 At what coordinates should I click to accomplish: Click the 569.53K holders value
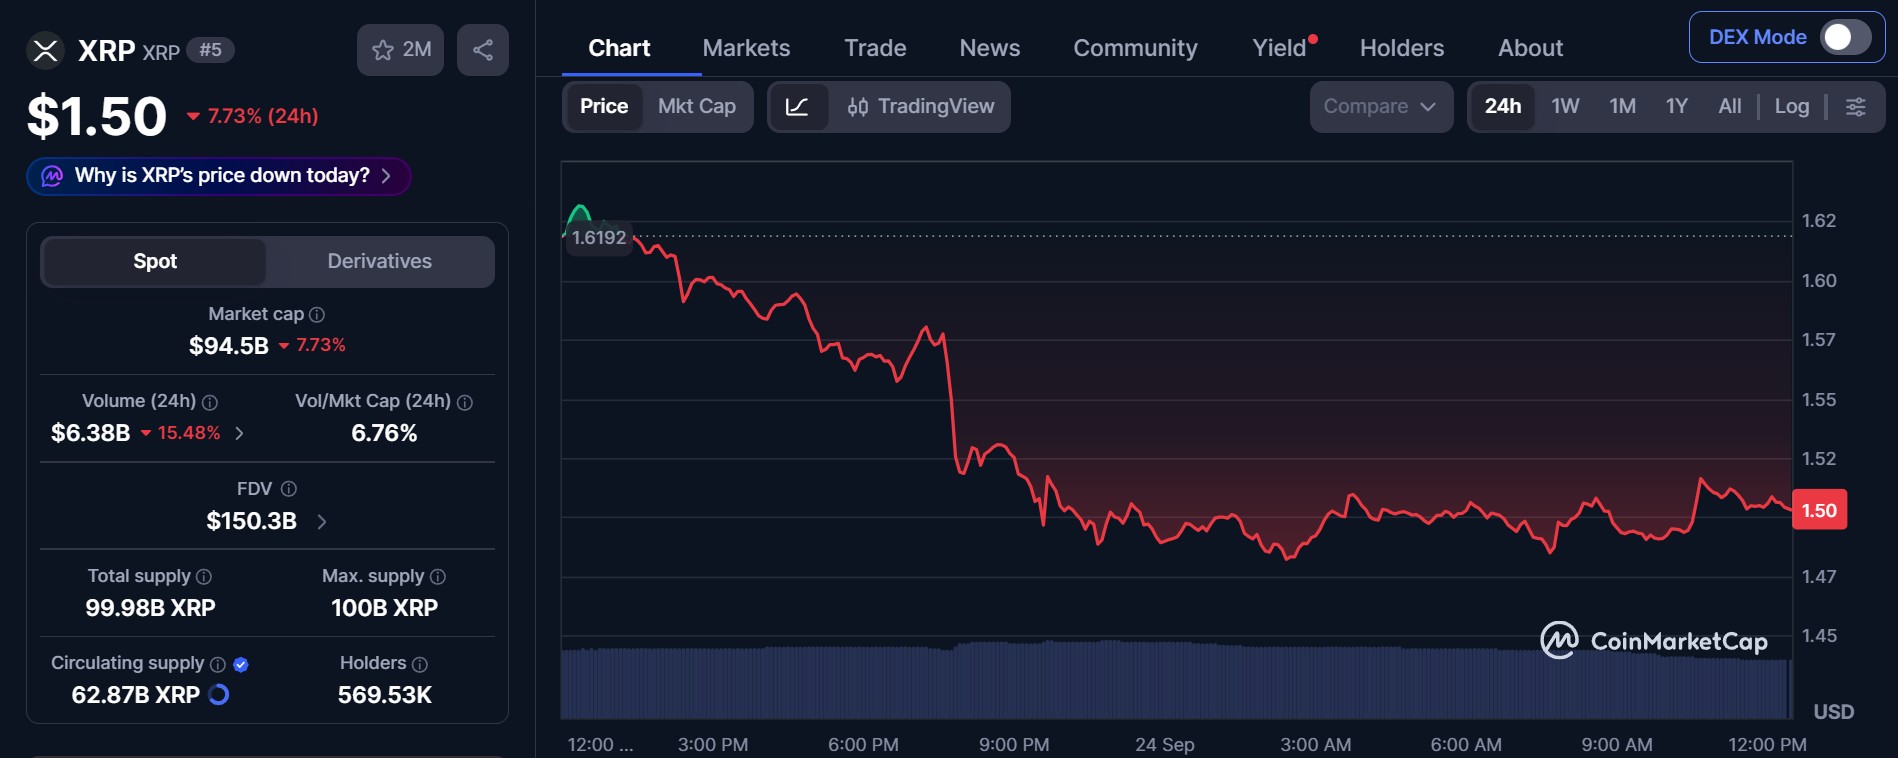385,695
